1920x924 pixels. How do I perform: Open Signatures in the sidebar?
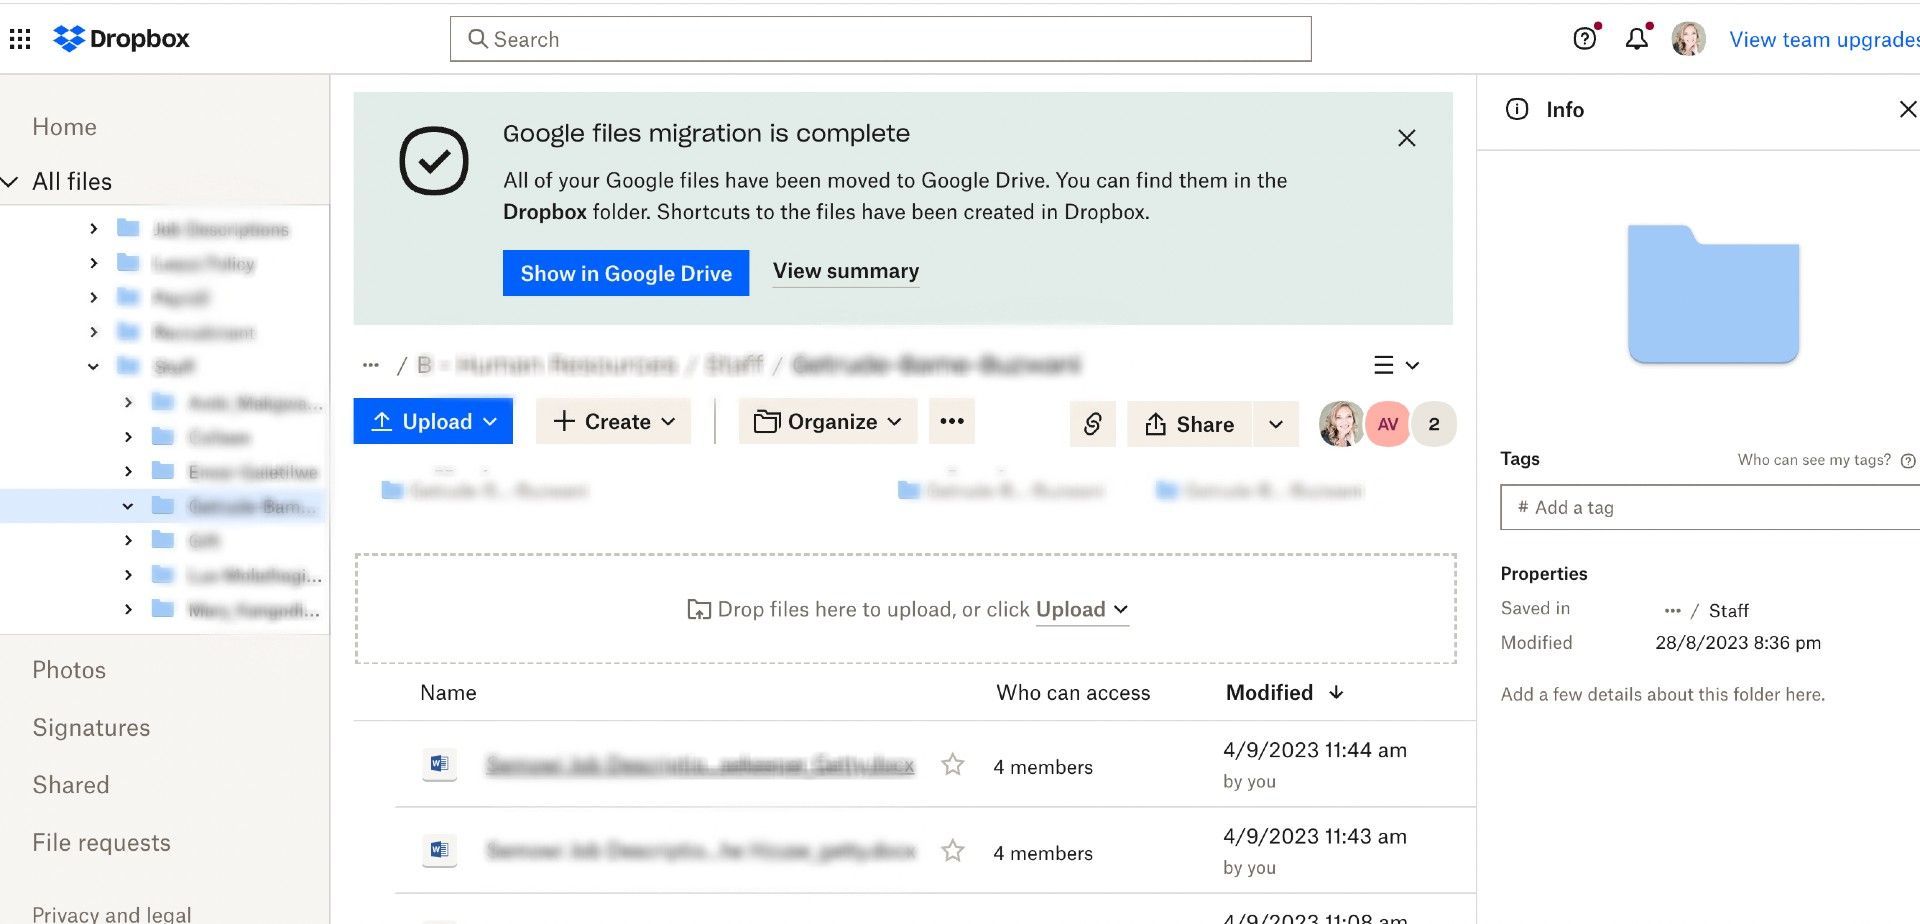click(91, 728)
